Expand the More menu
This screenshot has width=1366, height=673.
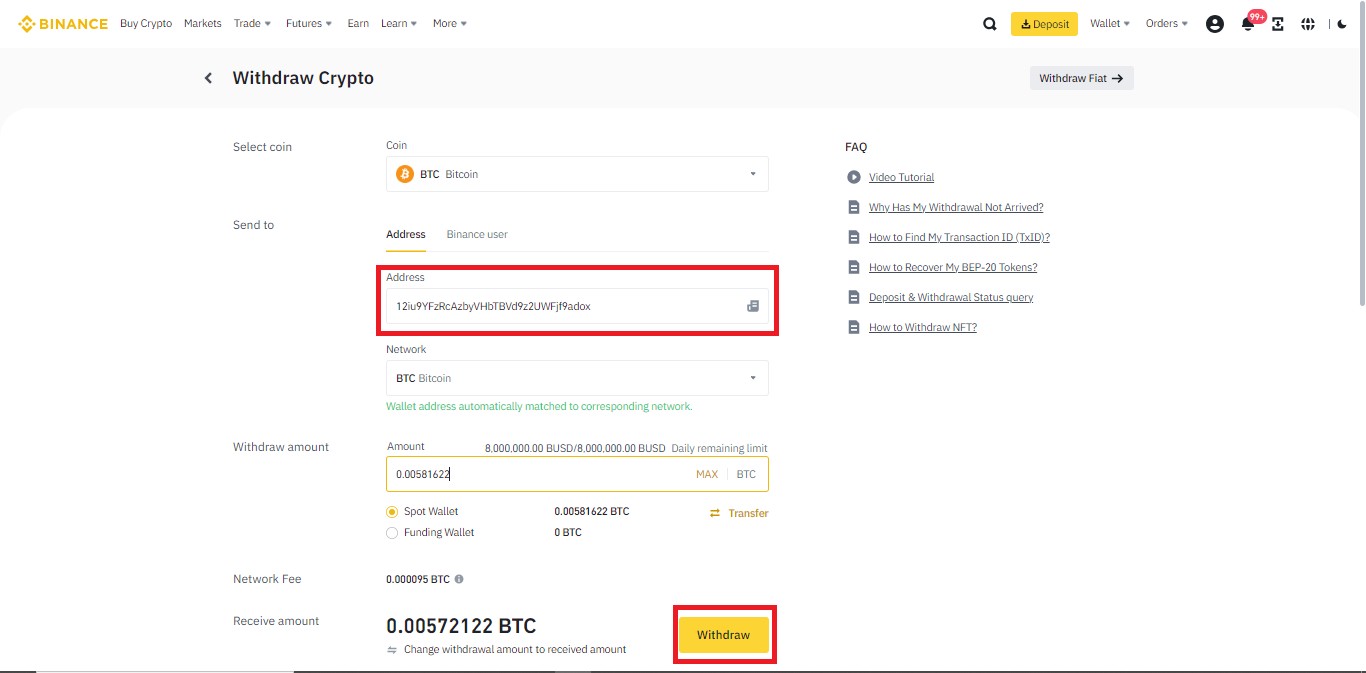(x=450, y=23)
